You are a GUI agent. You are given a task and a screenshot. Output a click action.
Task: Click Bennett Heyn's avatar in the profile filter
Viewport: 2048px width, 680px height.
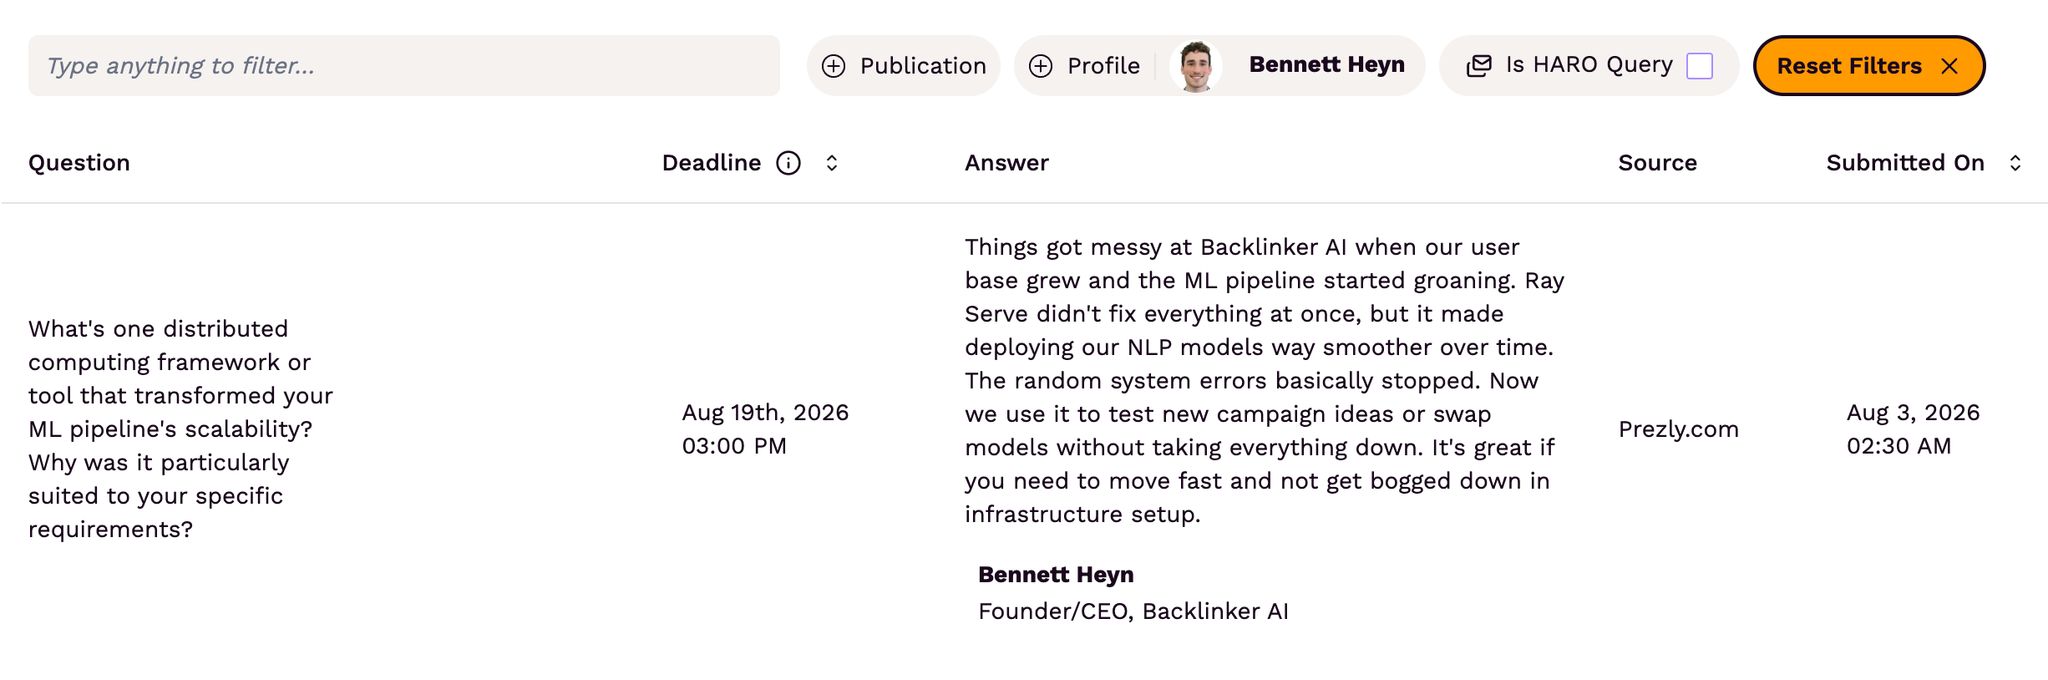[x=1196, y=66]
